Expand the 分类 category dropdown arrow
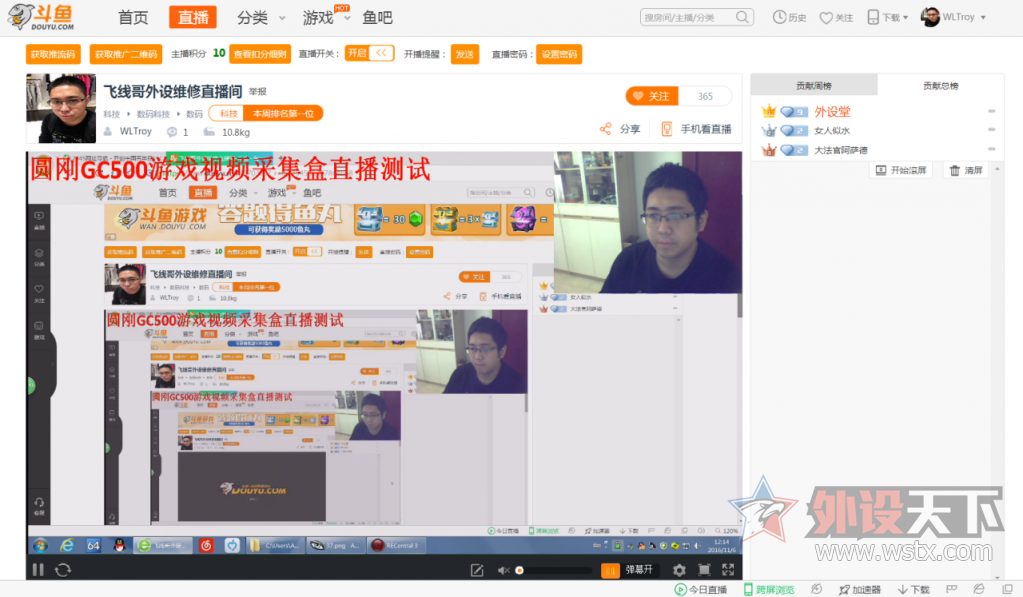This screenshot has width=1023, height=597. 282,18
